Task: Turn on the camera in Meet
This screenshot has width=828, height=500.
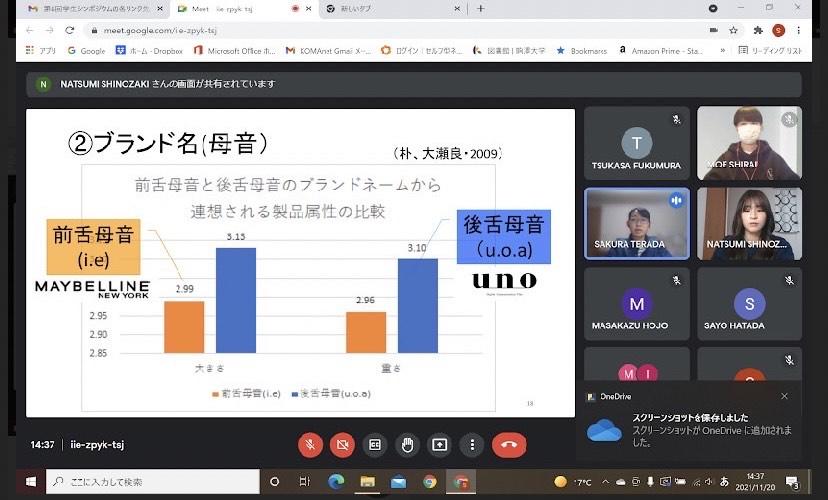Action: (343, 444)
